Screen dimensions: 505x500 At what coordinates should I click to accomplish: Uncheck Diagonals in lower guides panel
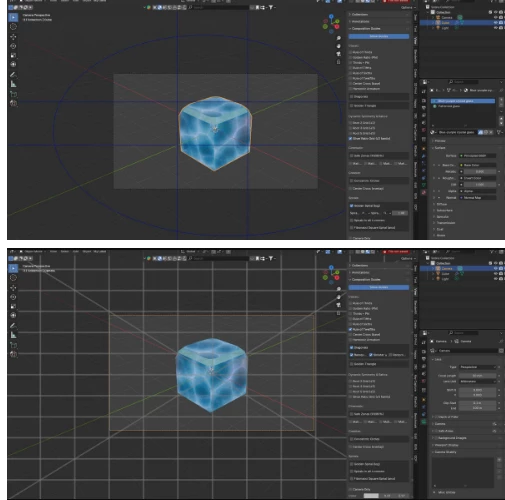click(x=352, y=348)
